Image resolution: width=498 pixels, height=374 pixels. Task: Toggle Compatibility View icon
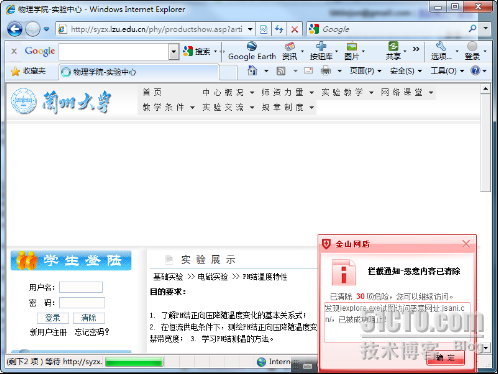point(264,29)
